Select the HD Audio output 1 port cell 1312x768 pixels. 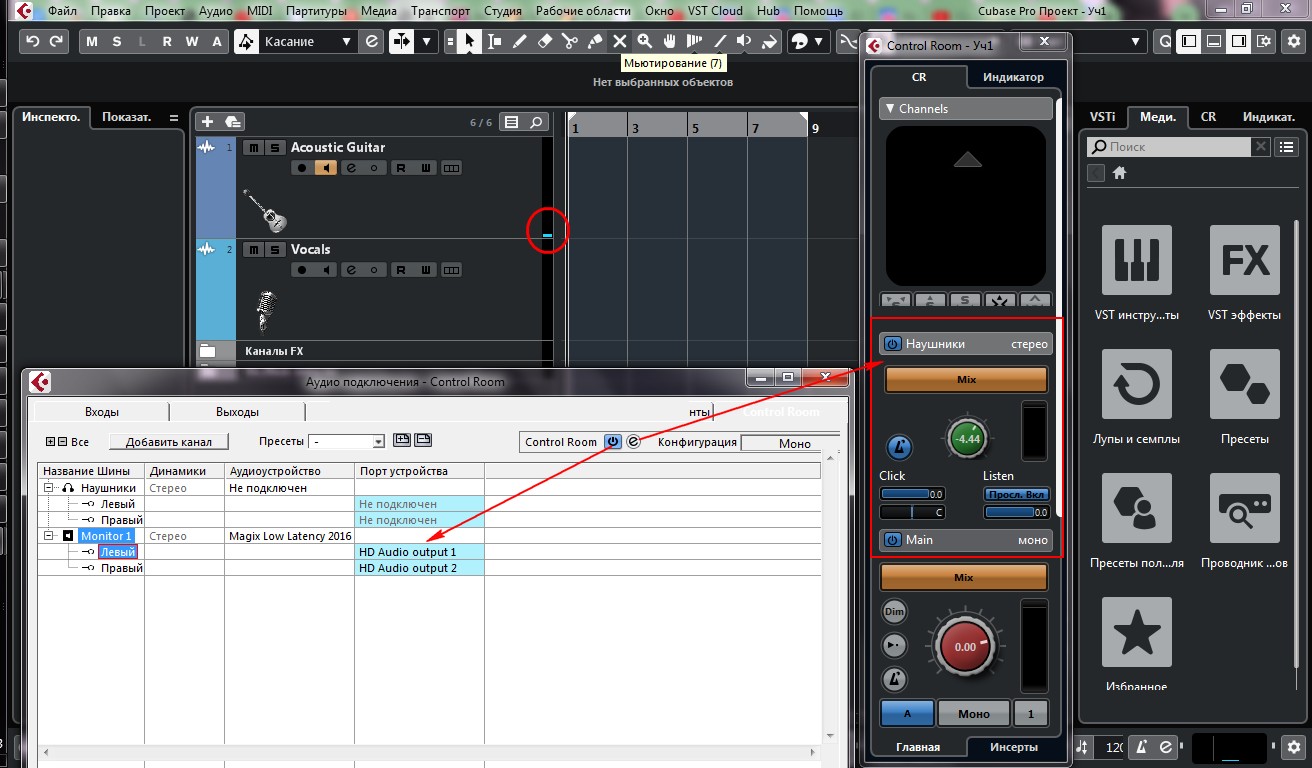pos(419,552)
